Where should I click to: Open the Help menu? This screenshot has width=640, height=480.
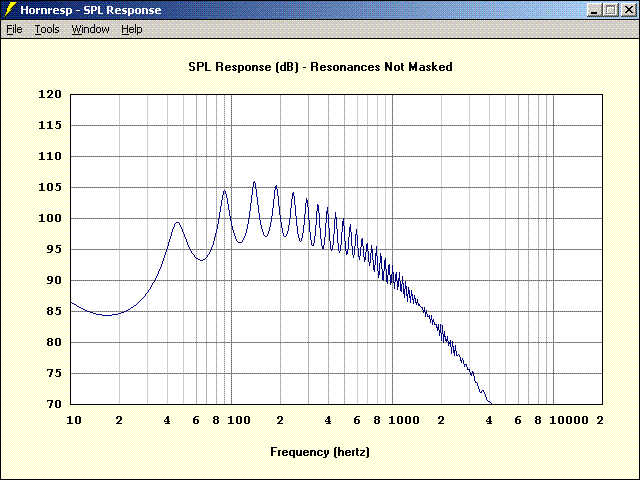tap(132, 29)
